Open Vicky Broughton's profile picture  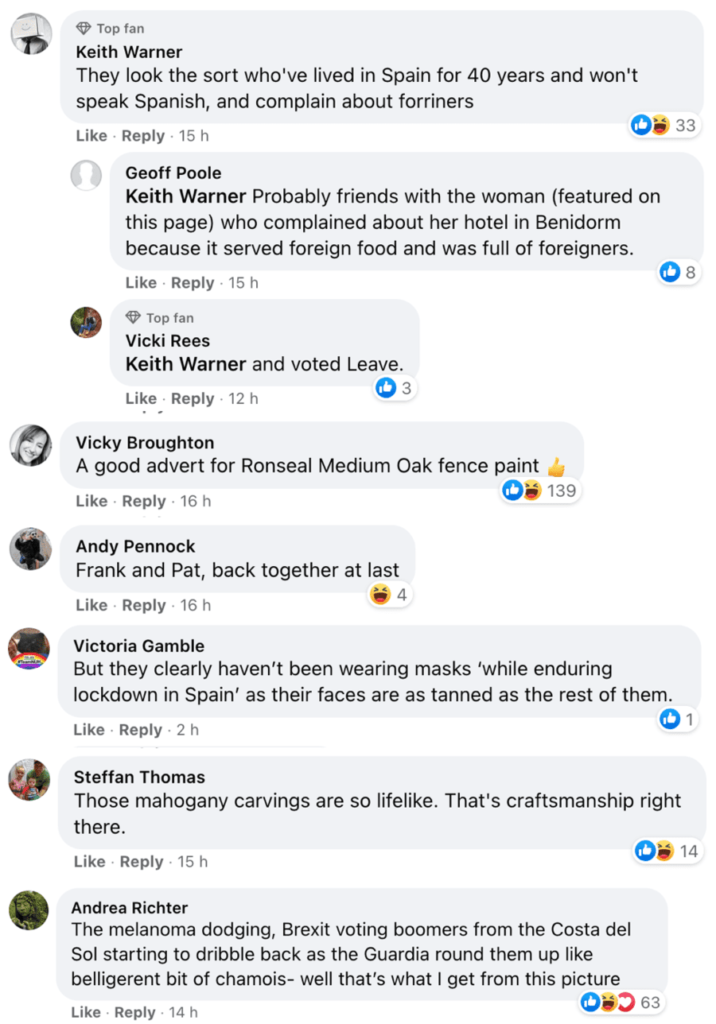(x=30, y=445)
